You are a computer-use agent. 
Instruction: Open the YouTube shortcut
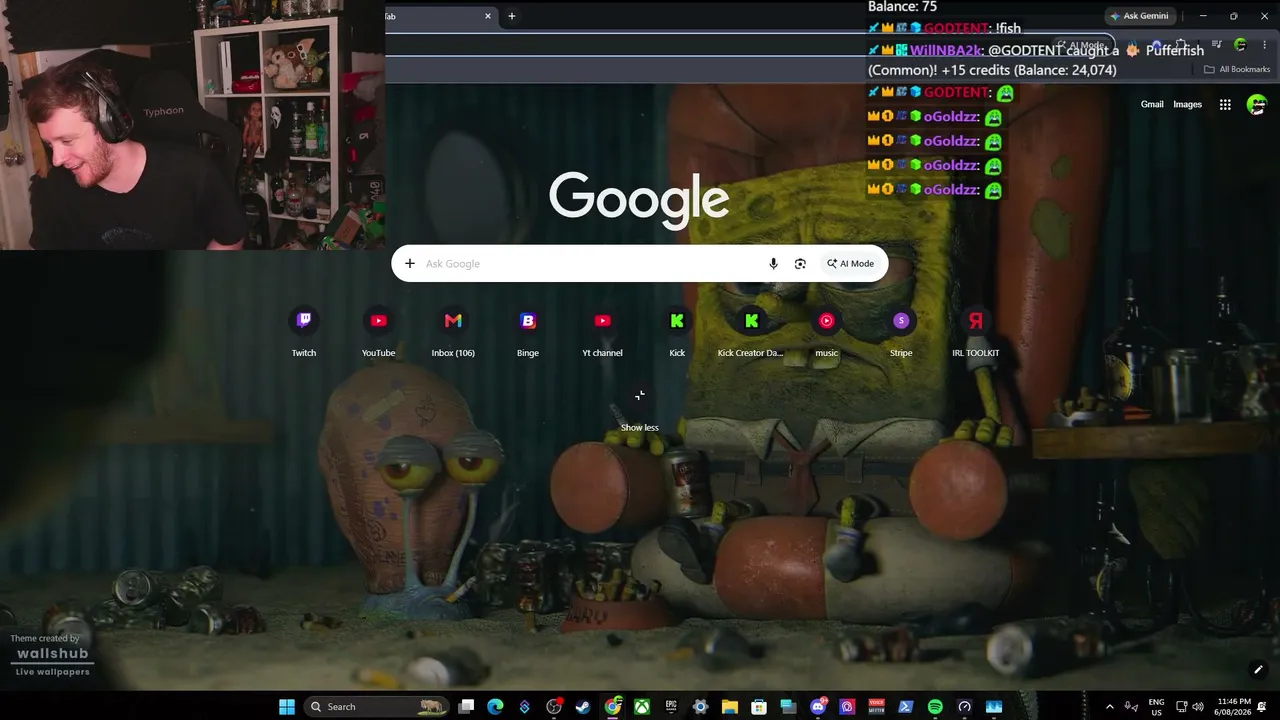(378, 332)
